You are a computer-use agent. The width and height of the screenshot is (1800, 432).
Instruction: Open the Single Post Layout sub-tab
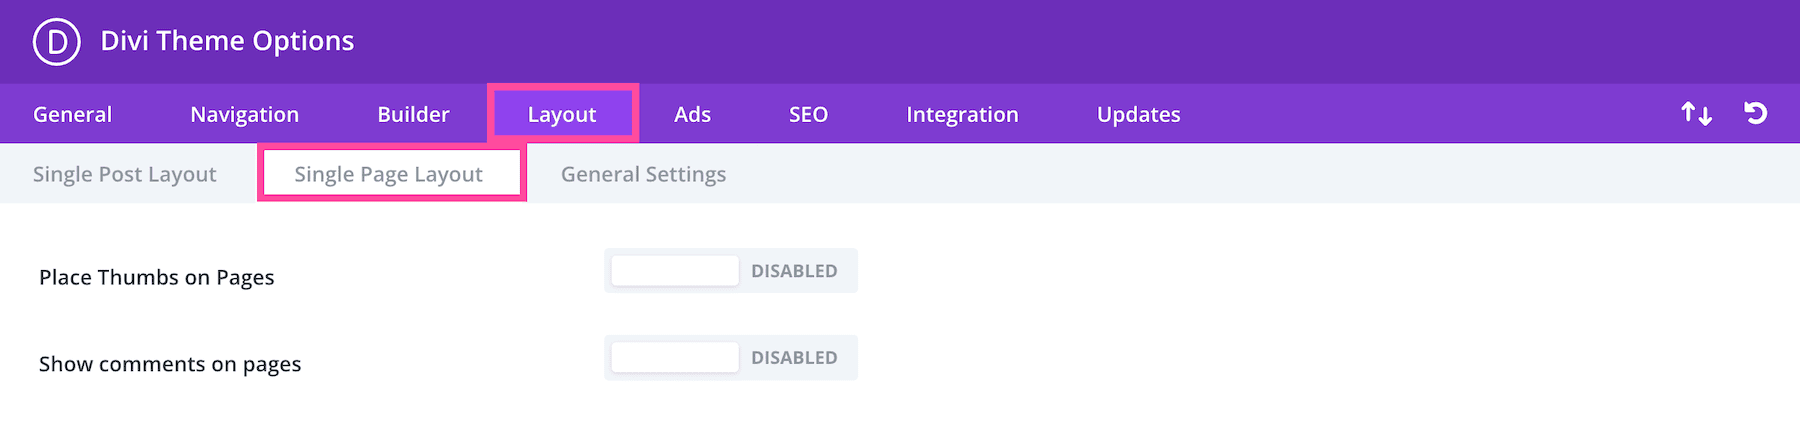[x=125, y=174]
